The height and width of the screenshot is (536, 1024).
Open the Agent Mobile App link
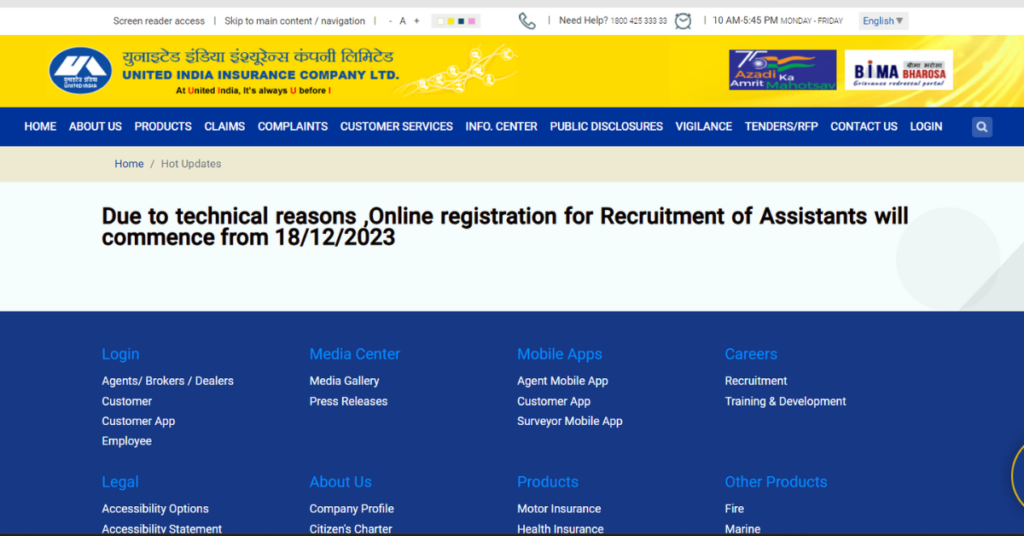pos(562,381)
